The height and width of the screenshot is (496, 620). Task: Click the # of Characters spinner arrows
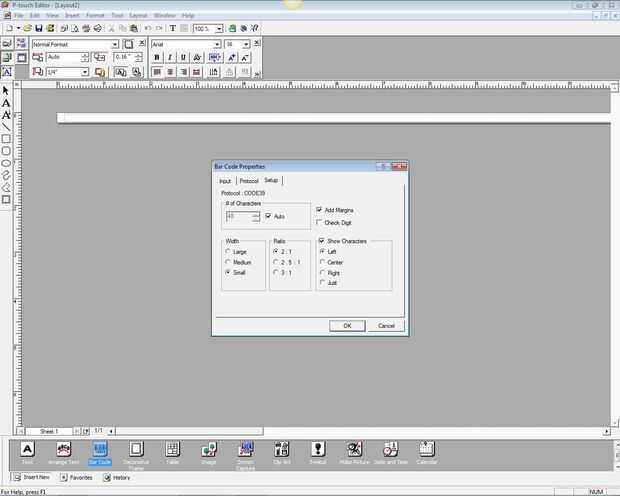coord(255,216)
